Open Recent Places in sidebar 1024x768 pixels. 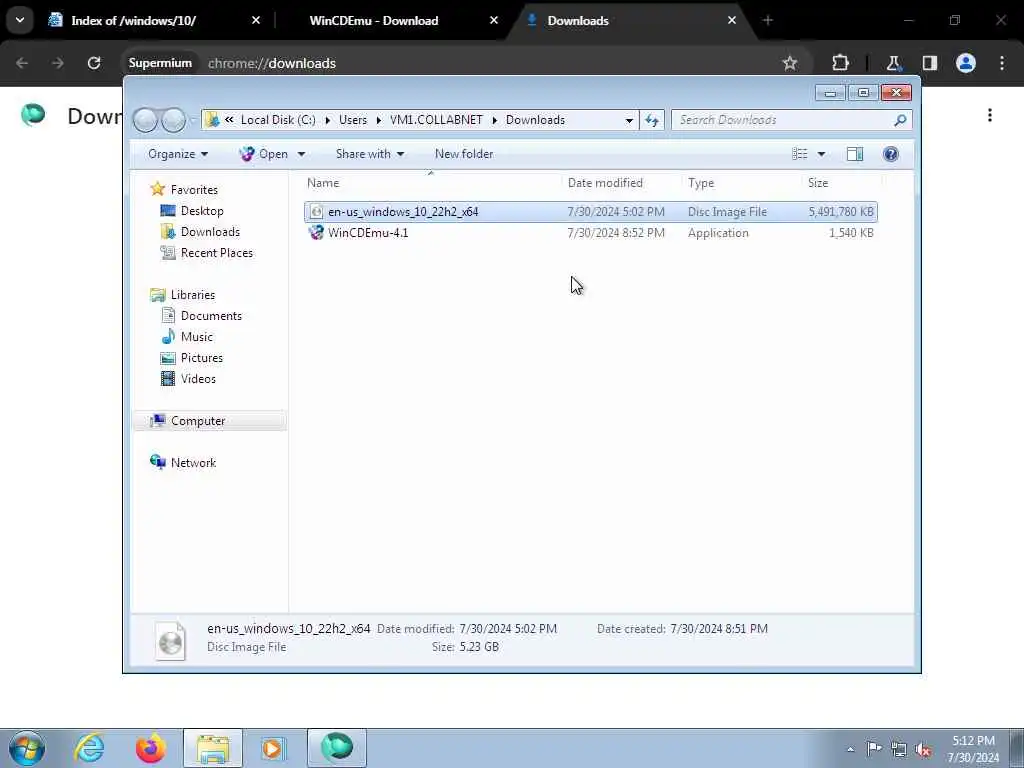(x=216, y=252)
